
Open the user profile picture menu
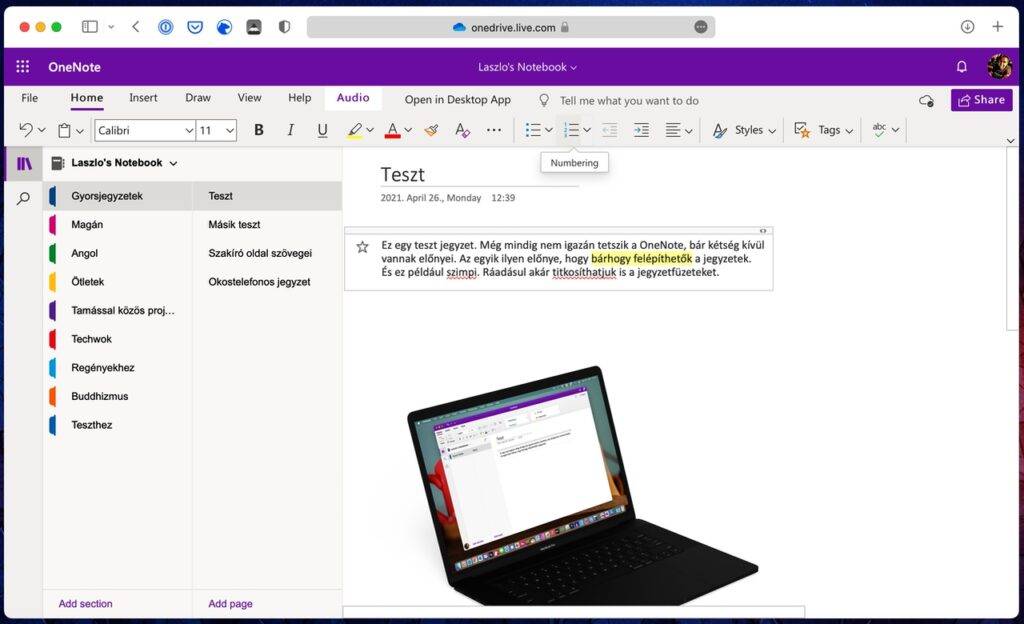[999, 66]
